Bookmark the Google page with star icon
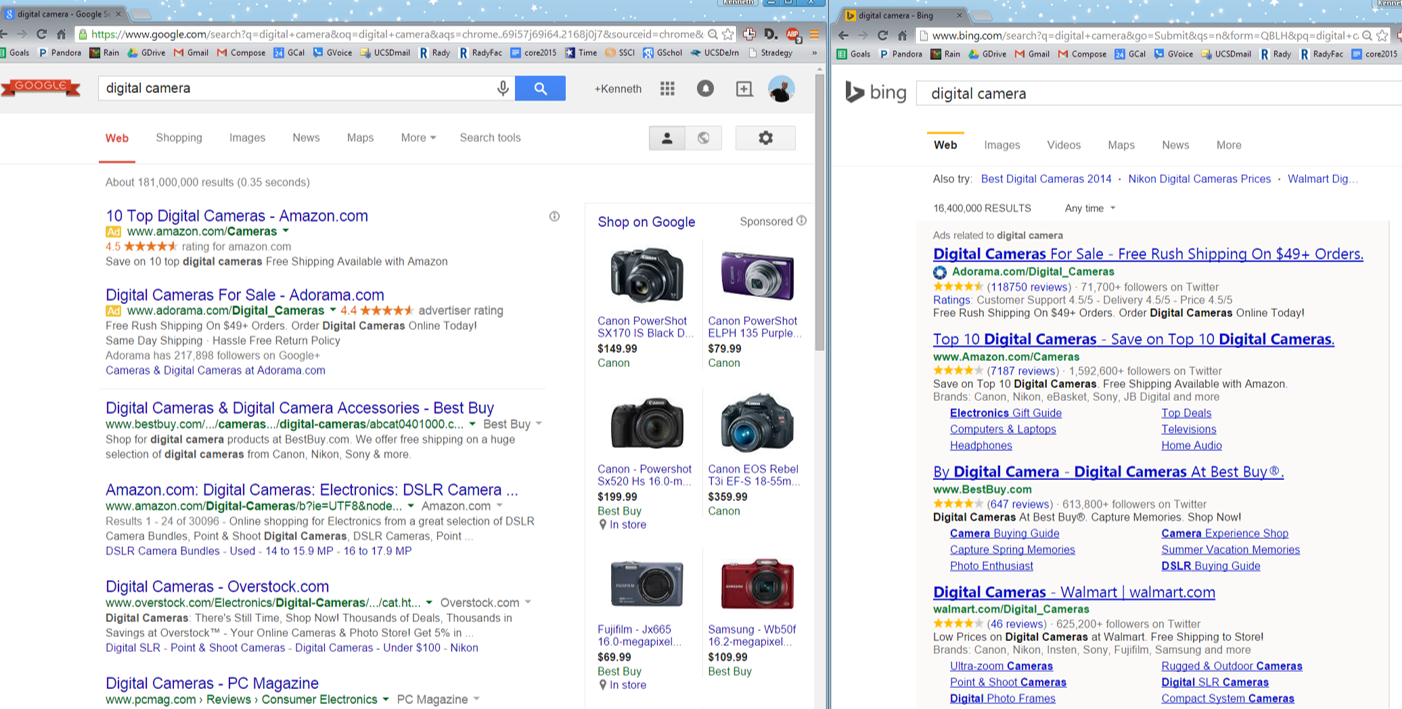Viewport: 1402px width, 709px height. pyautogui.click(x=727, y=34)
